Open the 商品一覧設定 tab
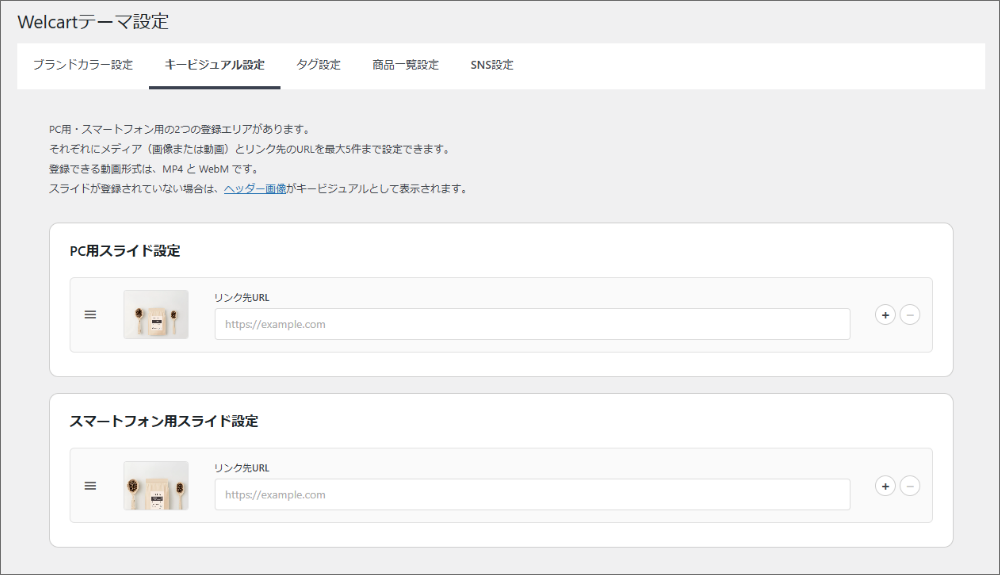The image size is (1000, 575). coord(406,65)
